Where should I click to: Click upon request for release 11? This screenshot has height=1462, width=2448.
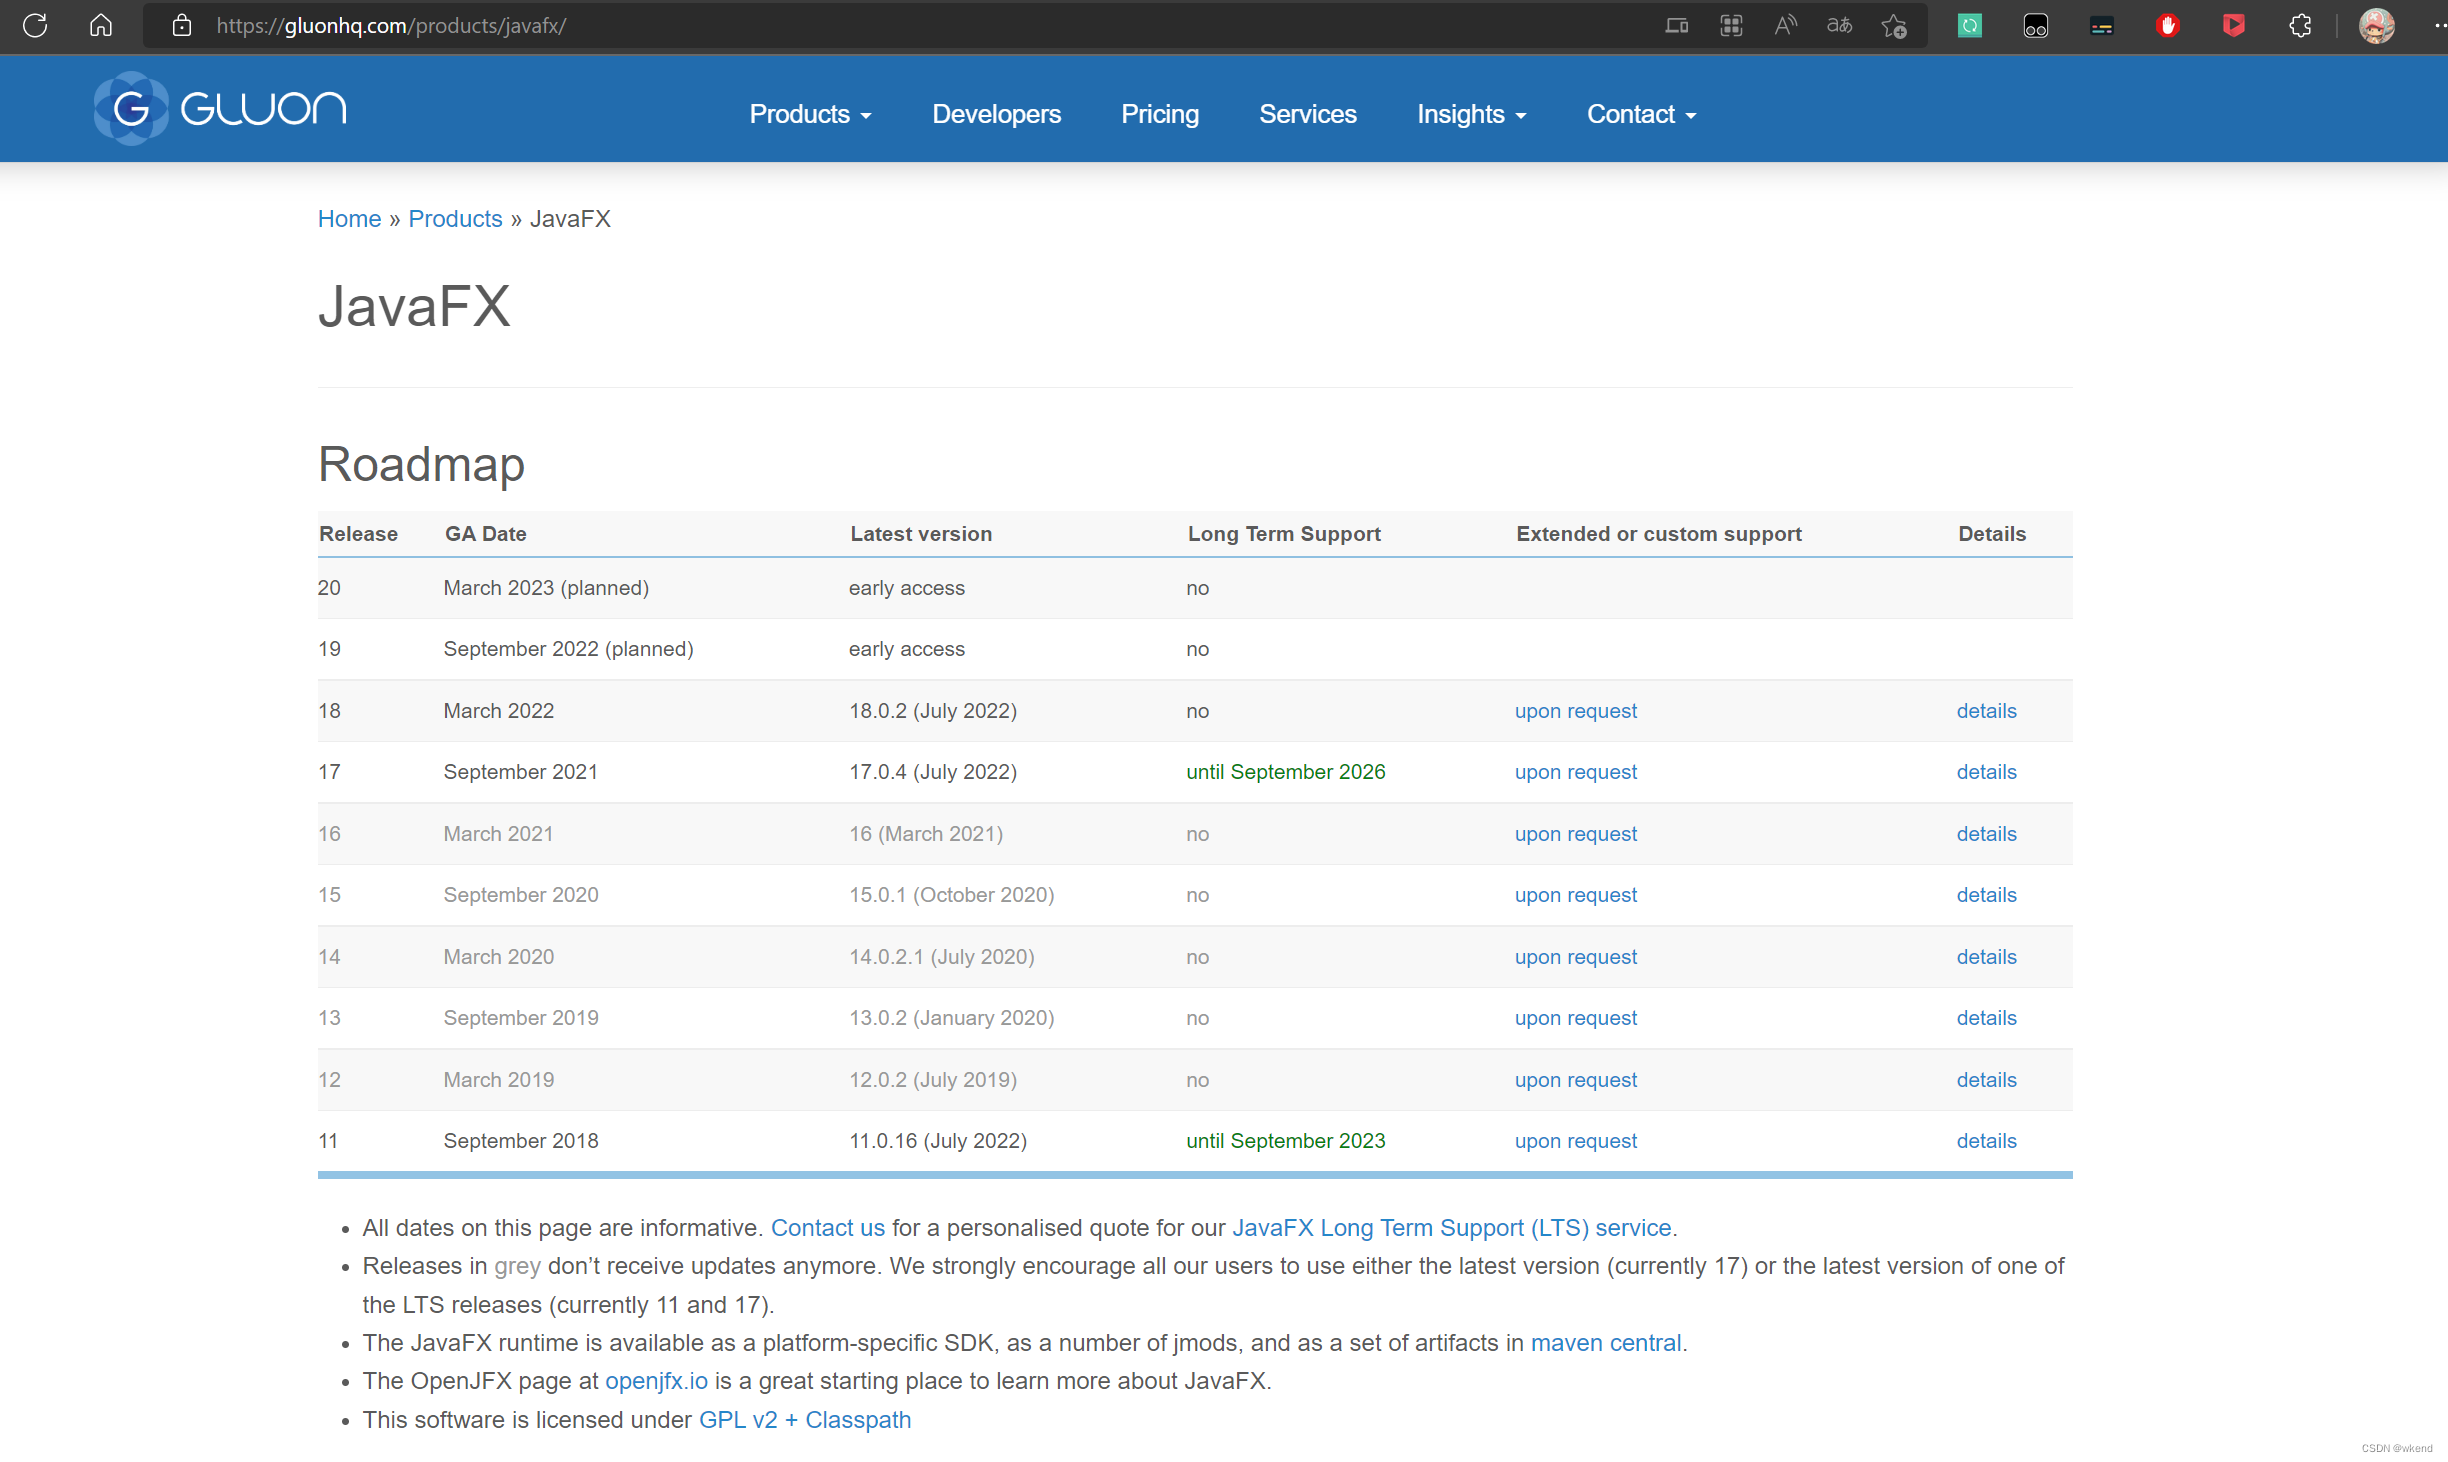point(1575,1141)
